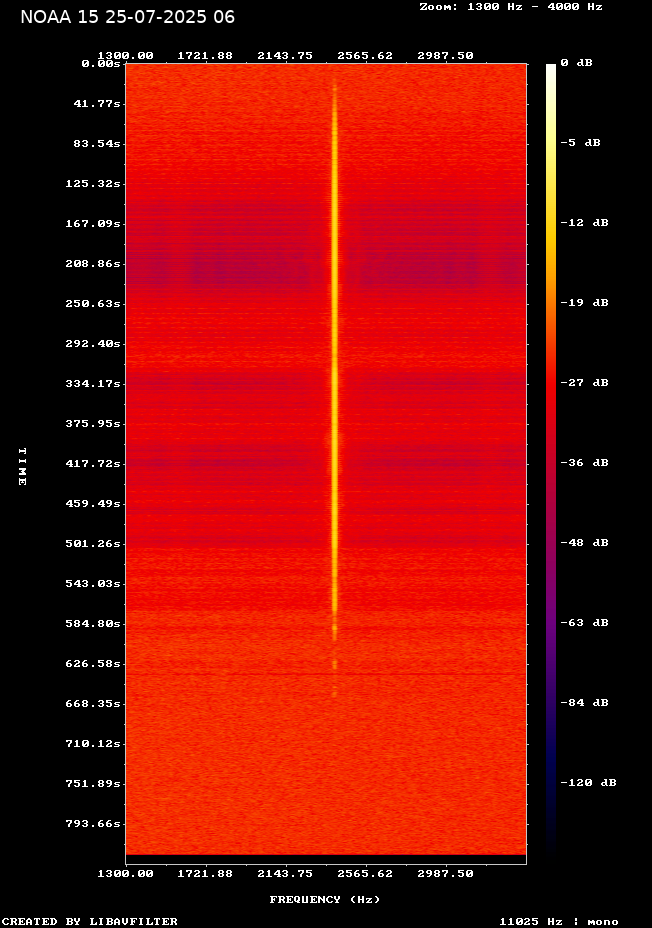
Task: Click the 0 dB scale label
Action: [577, 63]
